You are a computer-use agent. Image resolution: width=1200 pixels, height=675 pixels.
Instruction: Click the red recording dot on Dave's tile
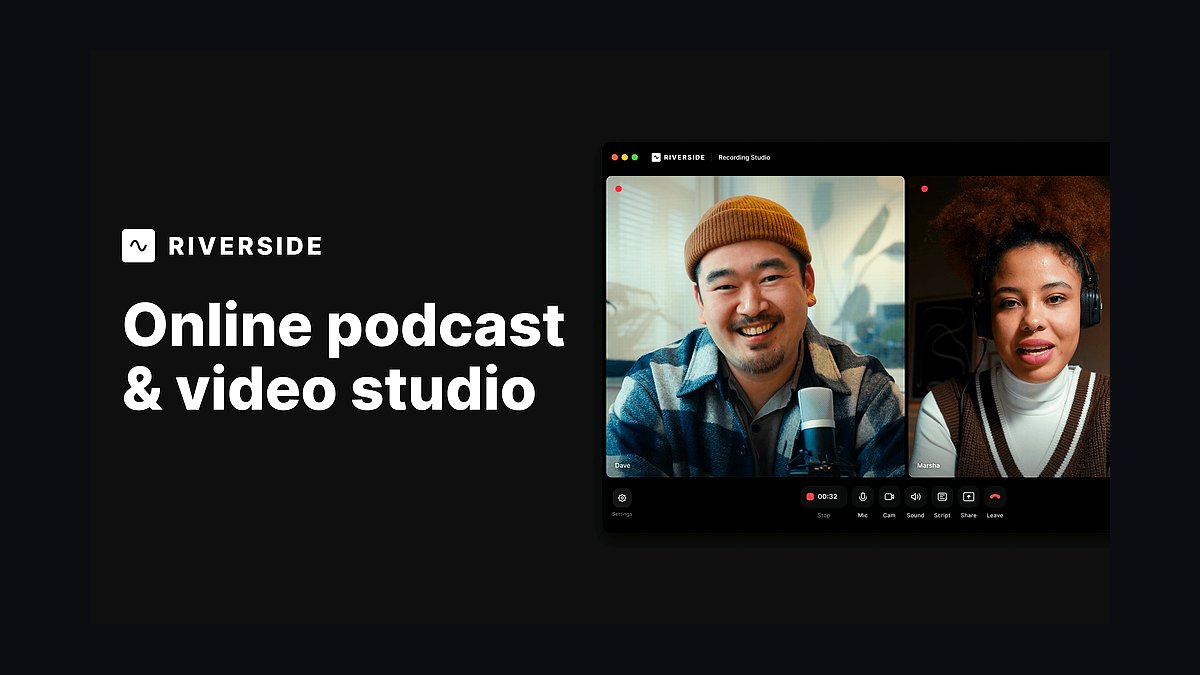618,188
